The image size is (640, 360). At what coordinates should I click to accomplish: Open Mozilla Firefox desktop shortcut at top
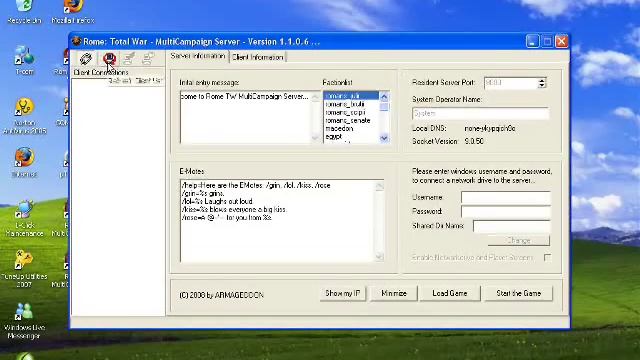tap(73, 11)
